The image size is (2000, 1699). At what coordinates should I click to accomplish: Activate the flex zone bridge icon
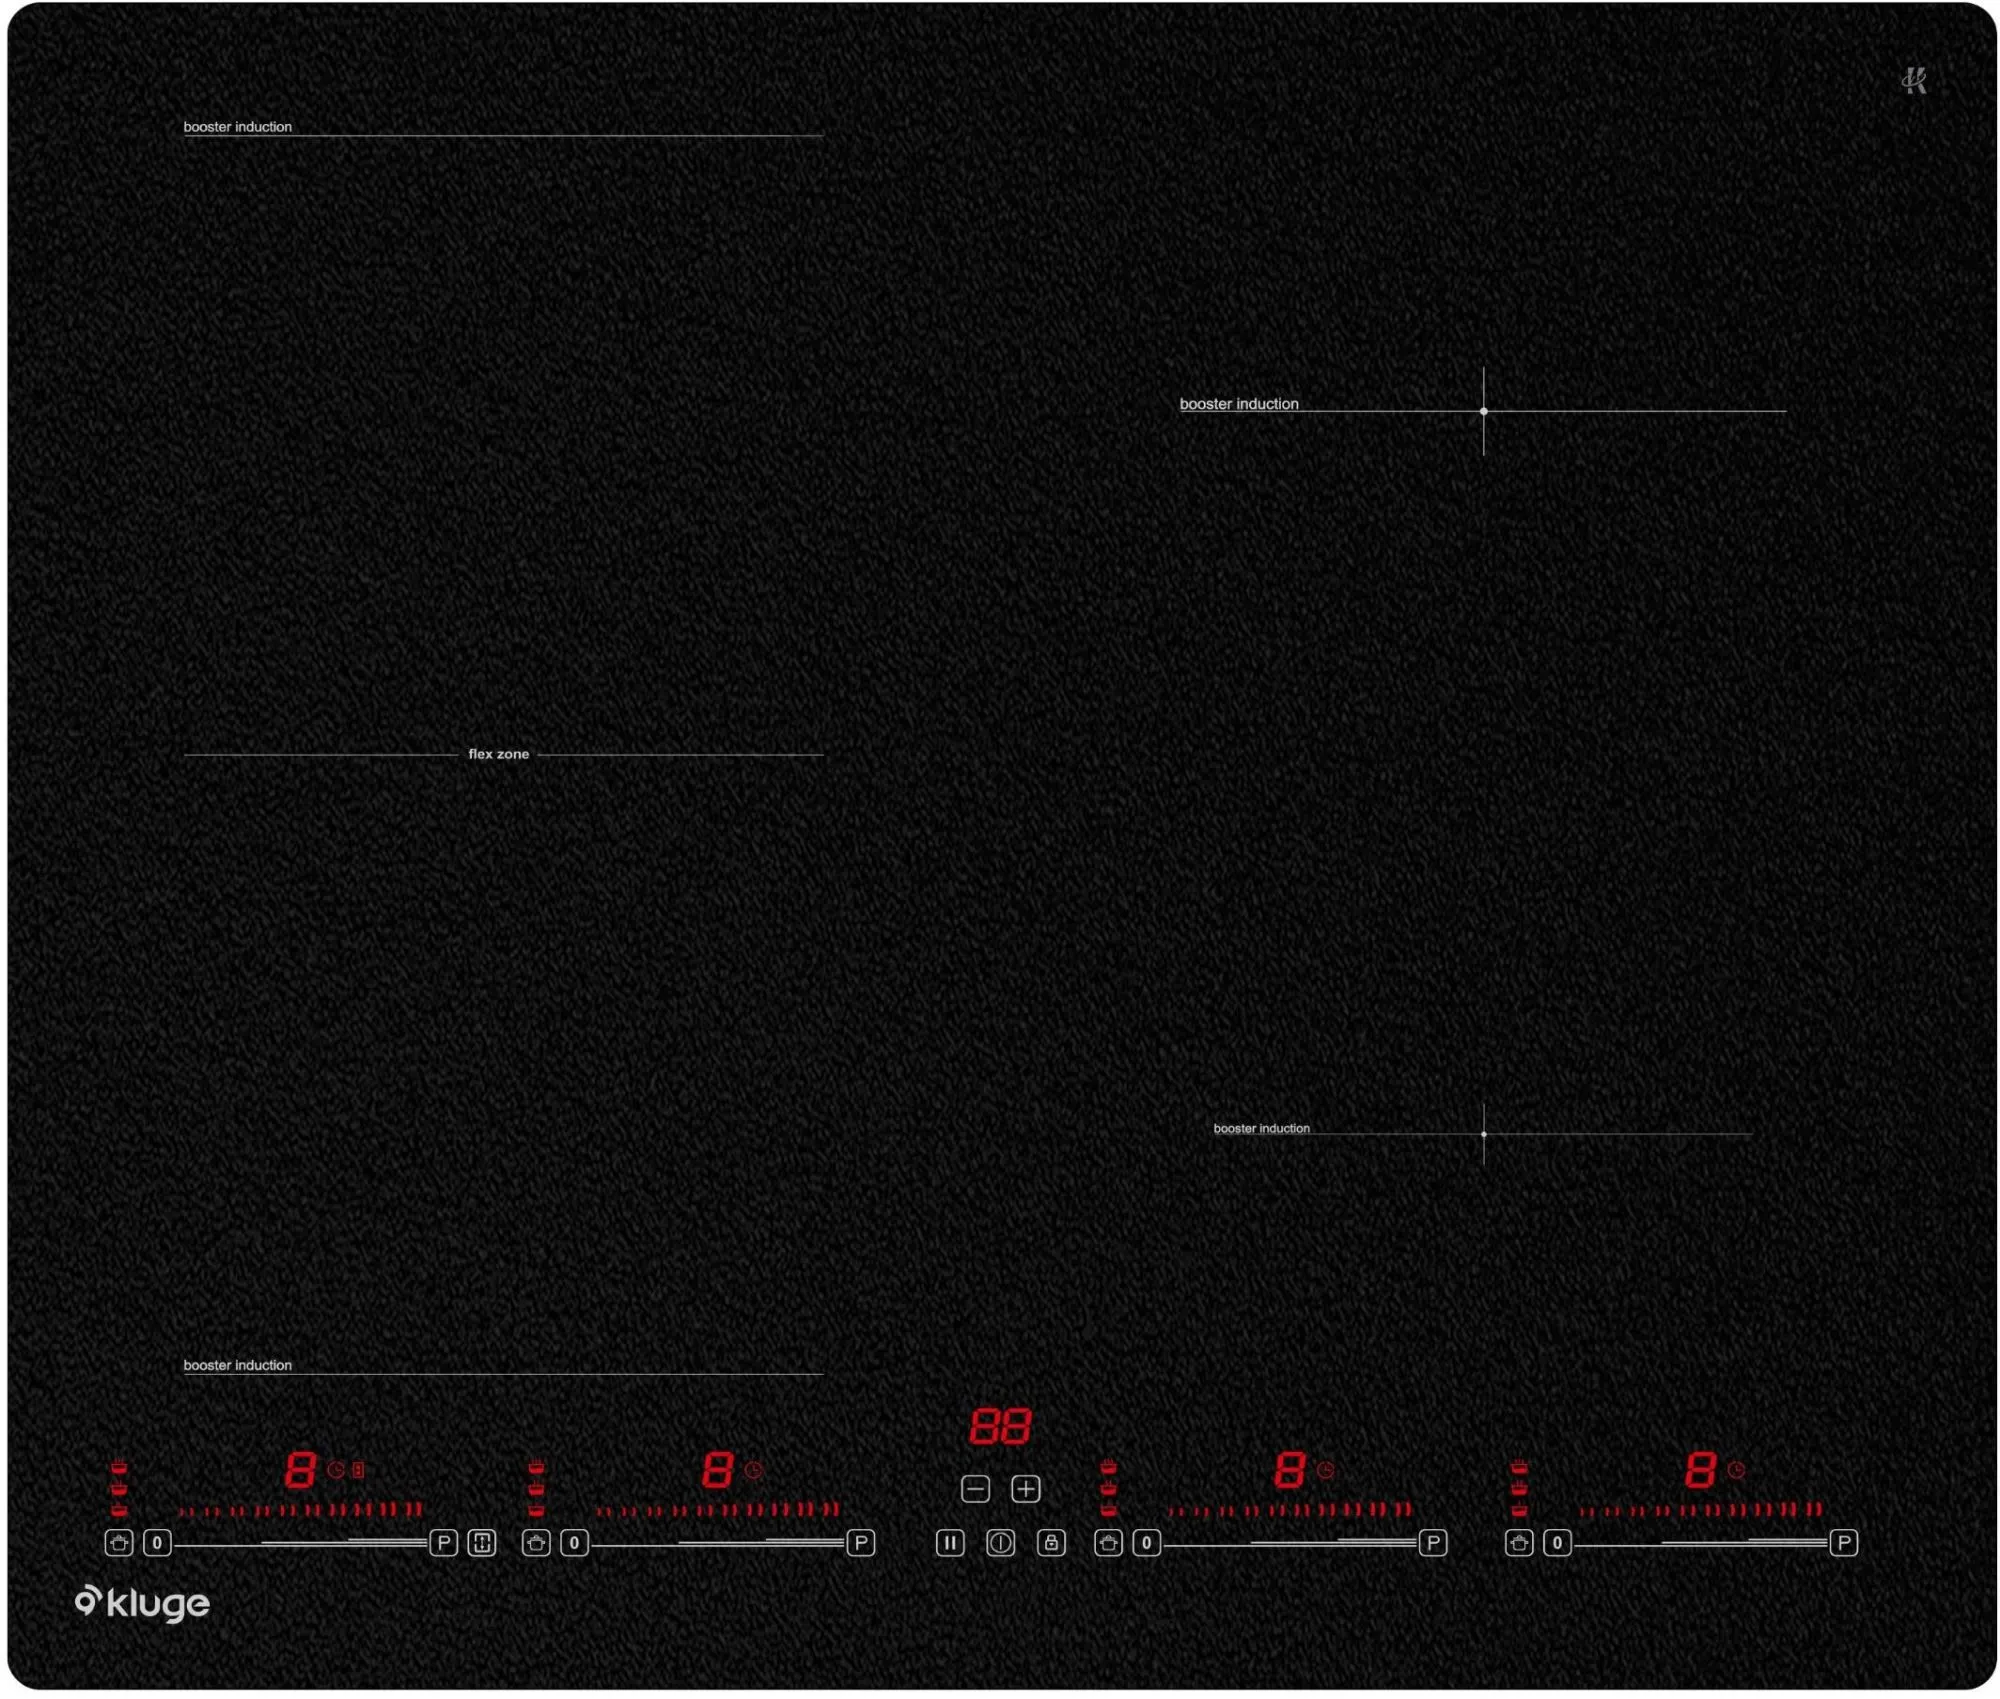tap(481, 1543)
